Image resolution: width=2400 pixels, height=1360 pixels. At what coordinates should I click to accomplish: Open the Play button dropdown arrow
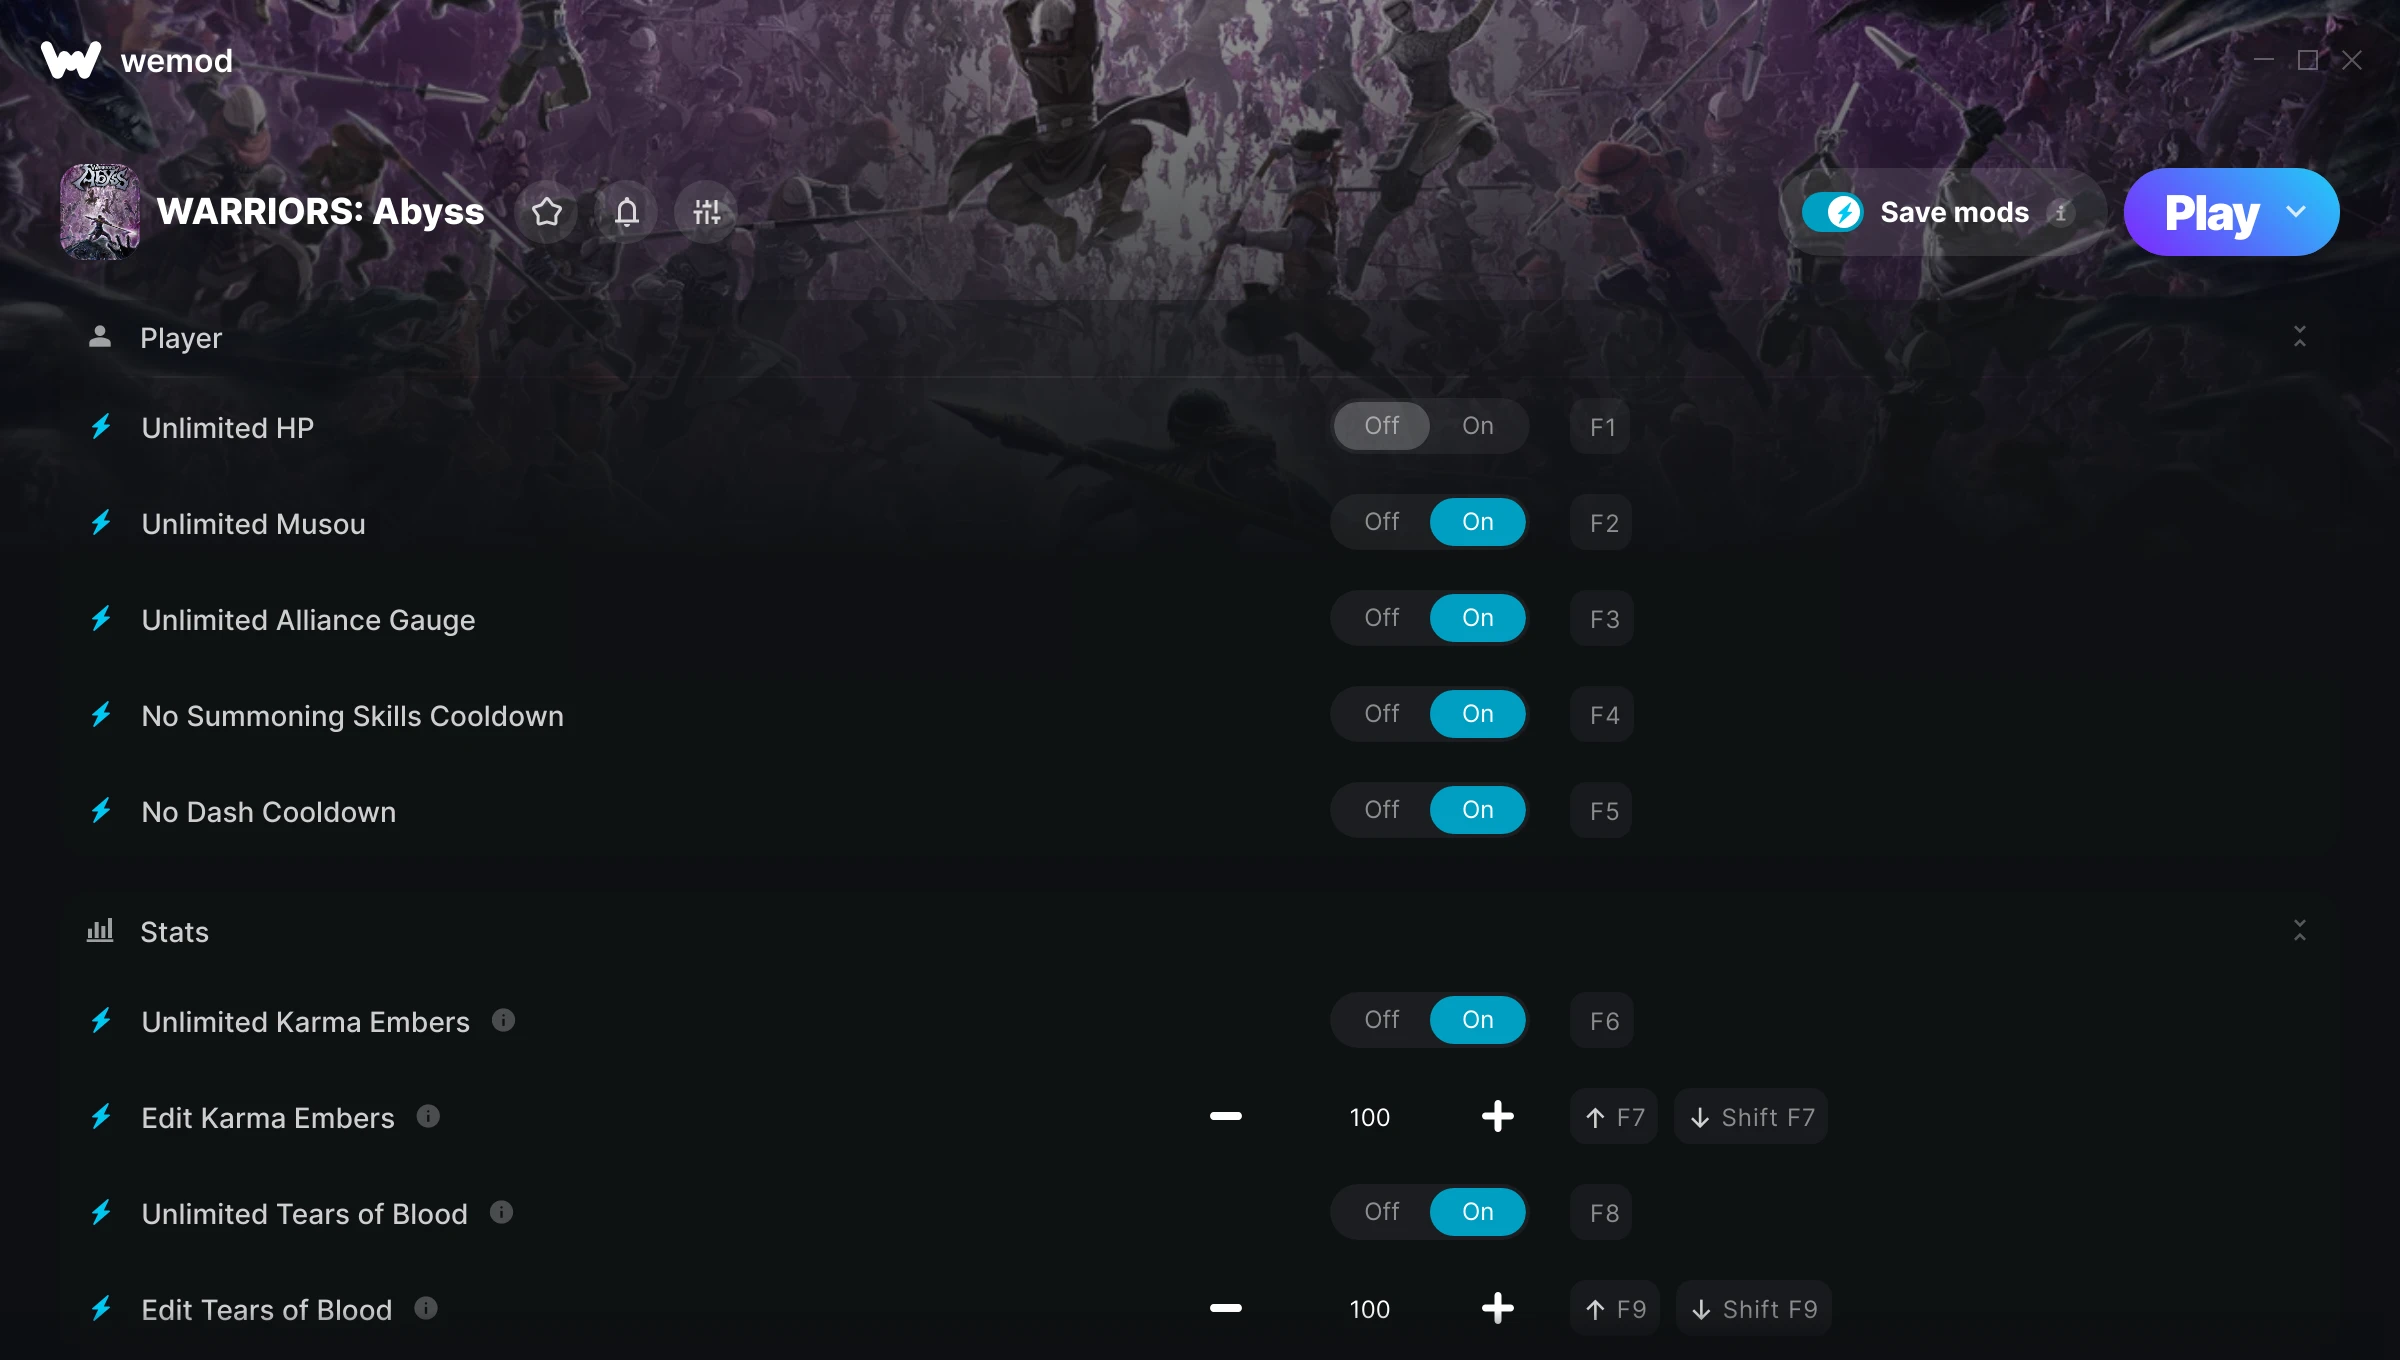click(x=2296, y=212)
